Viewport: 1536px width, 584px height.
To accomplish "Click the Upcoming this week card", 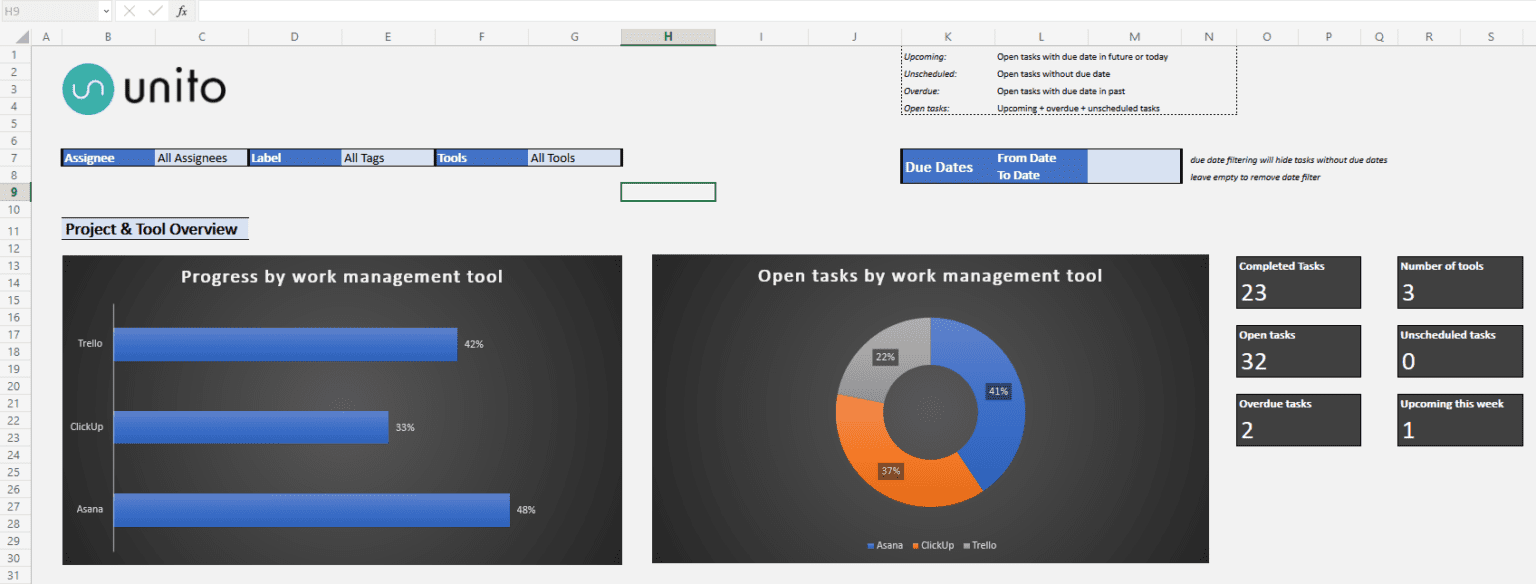I will [1459, 420].
